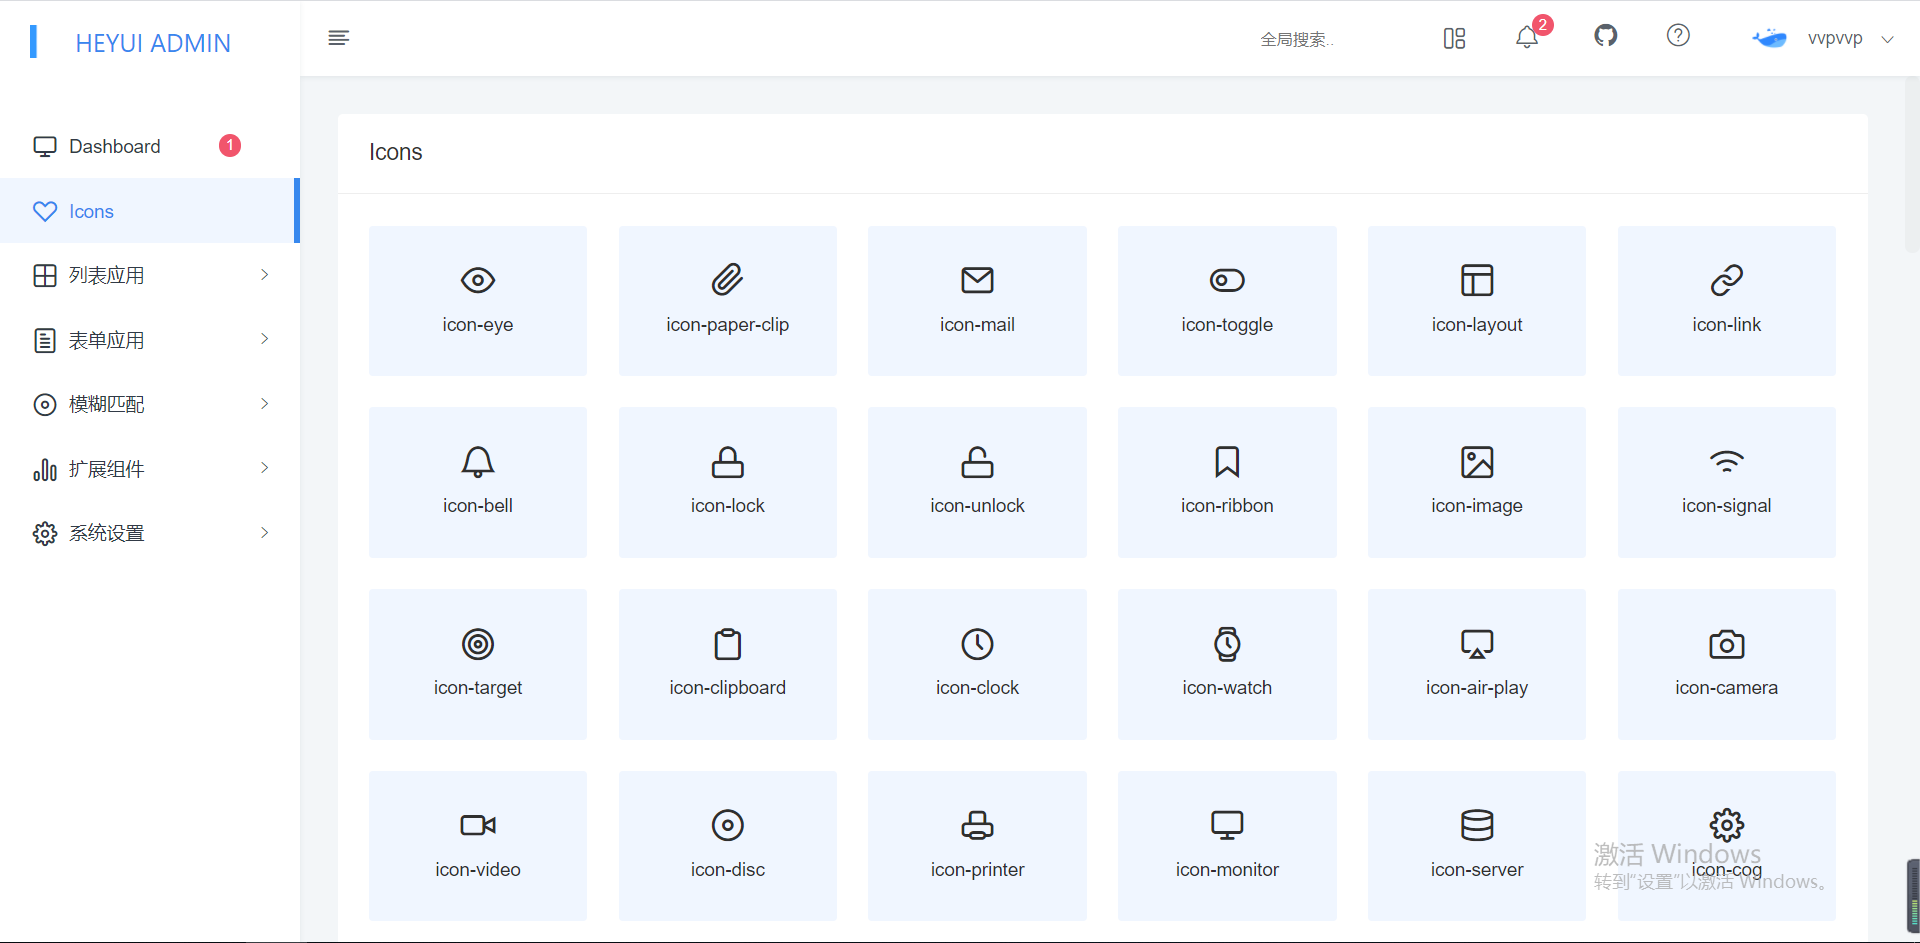Expand the 系统设置 chevron arrow

265,533
